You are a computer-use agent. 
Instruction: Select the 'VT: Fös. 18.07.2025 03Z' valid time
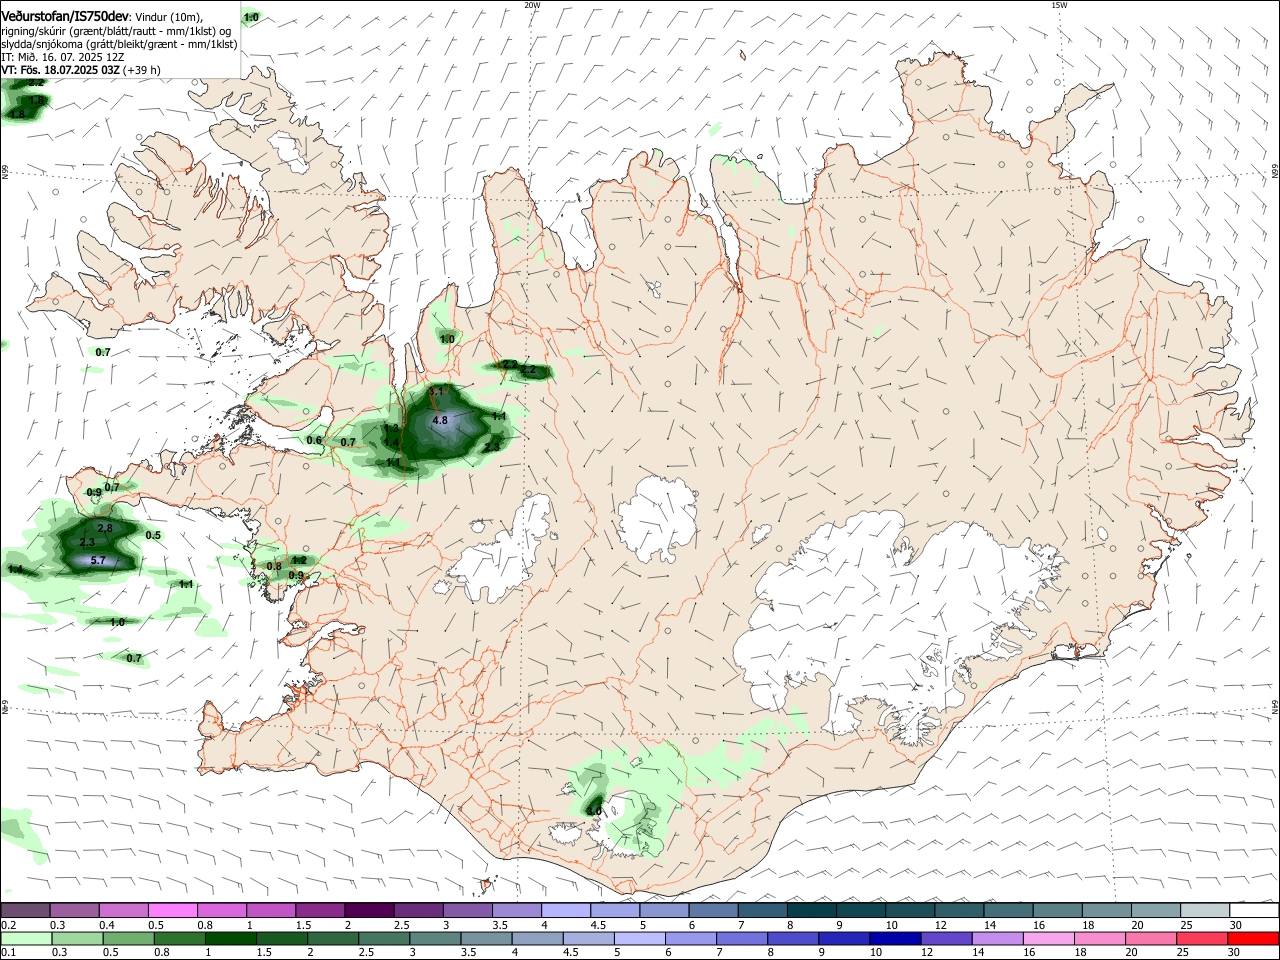[x=61, y=70]
